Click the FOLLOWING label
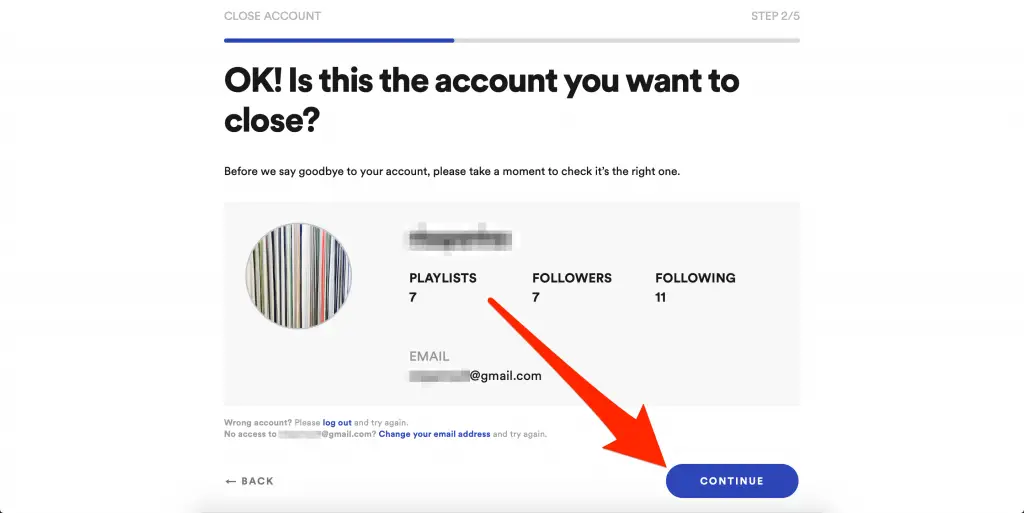Image resolution: width=1024 pixels, height=513 pixels. click(696, 278)
